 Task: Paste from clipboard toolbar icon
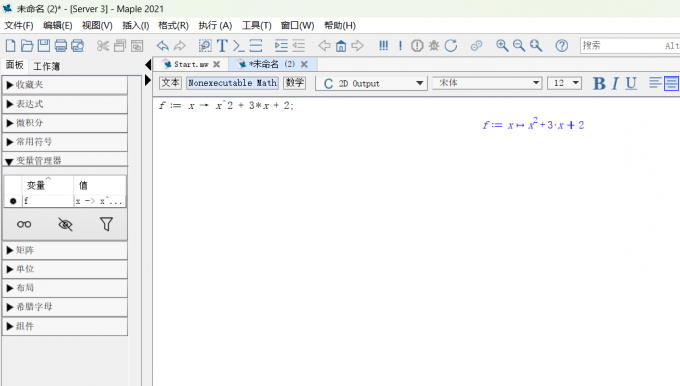[137, 46]
